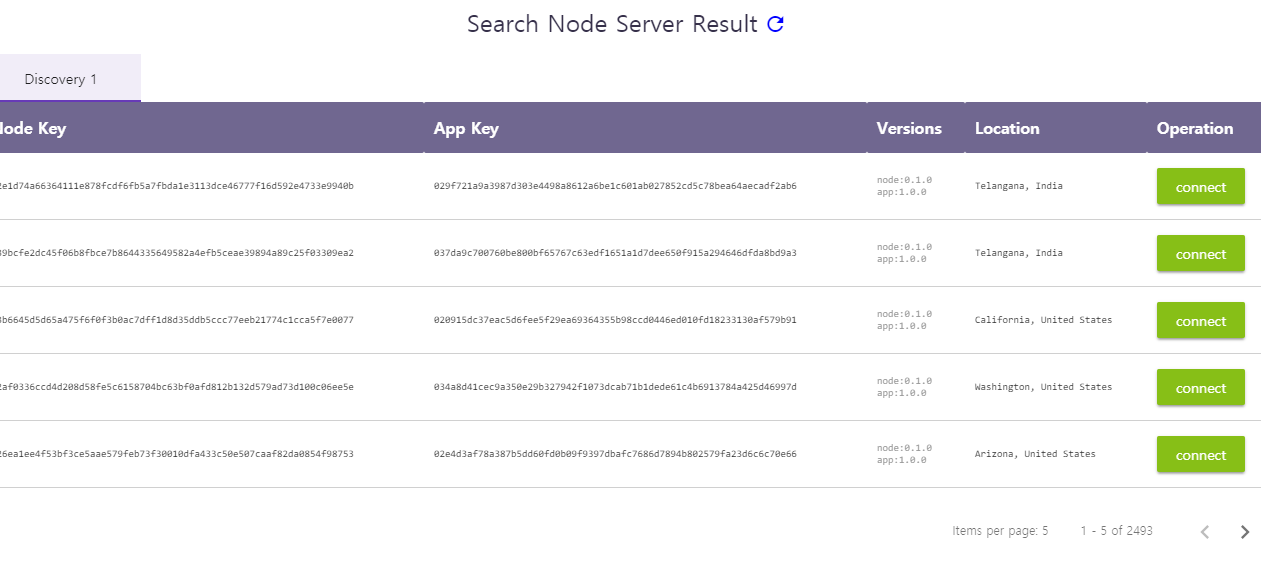Go to the previous page of results
The width and height of the screenshot is (1261, 561).
(1205, 532)
